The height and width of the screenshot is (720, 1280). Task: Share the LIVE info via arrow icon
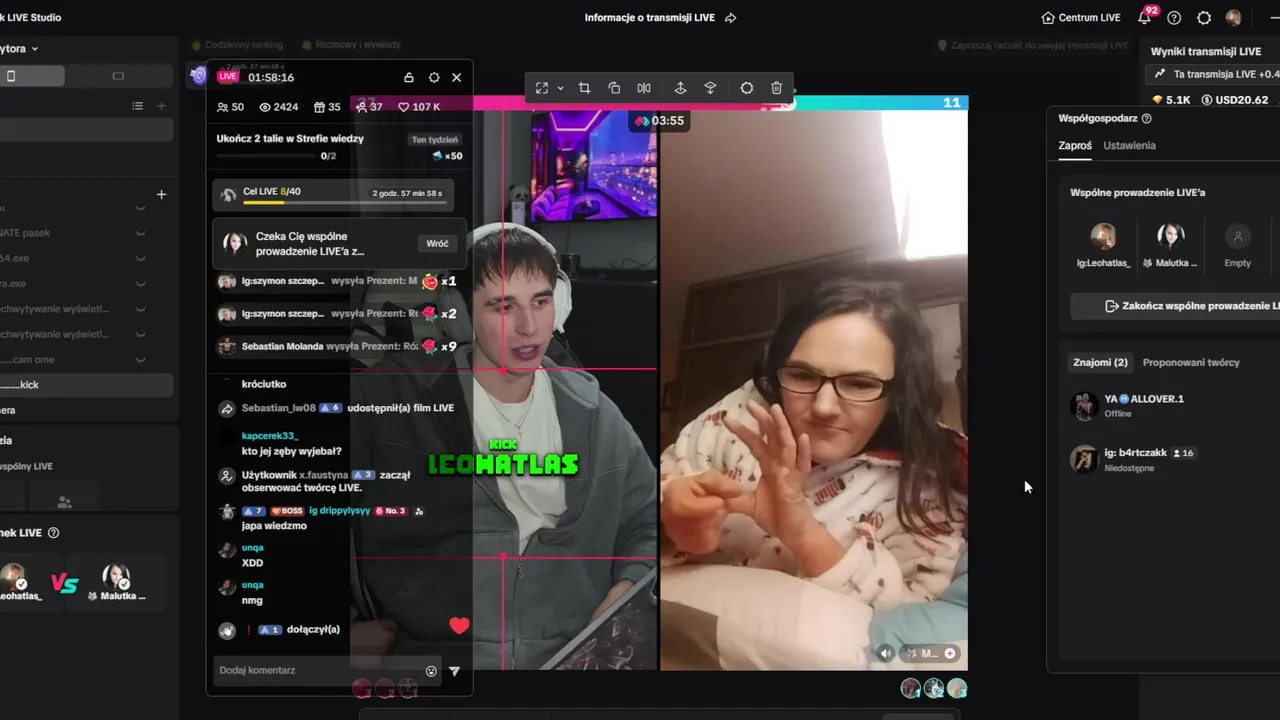point(730,18)
